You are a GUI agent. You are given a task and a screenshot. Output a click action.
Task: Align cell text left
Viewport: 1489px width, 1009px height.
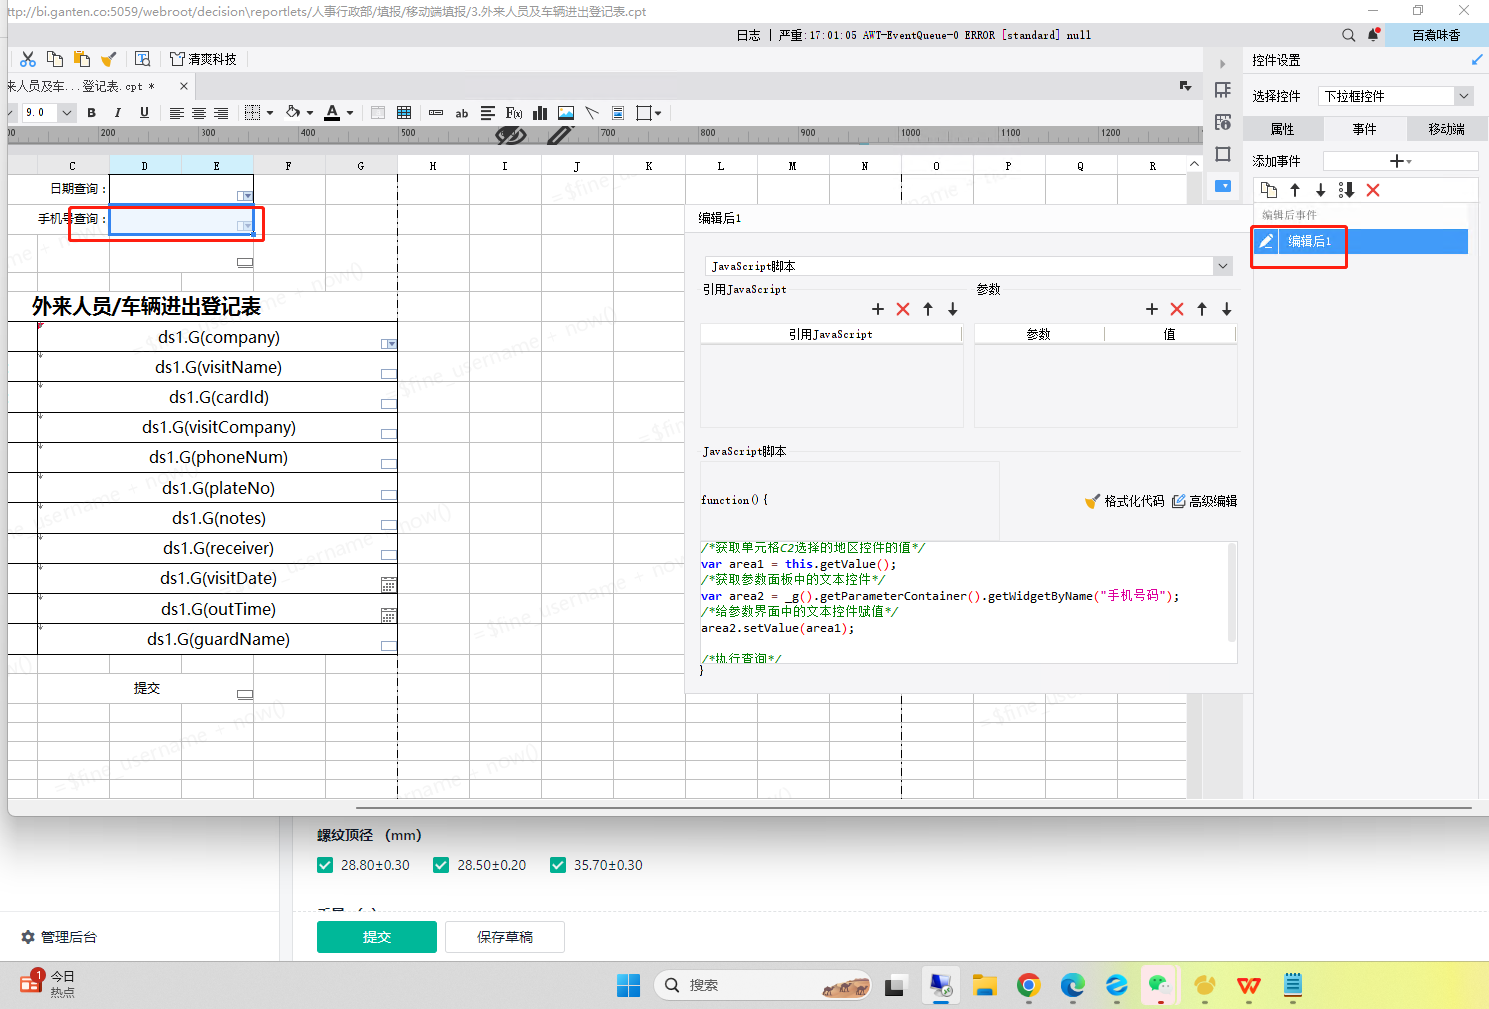point(176,113)
